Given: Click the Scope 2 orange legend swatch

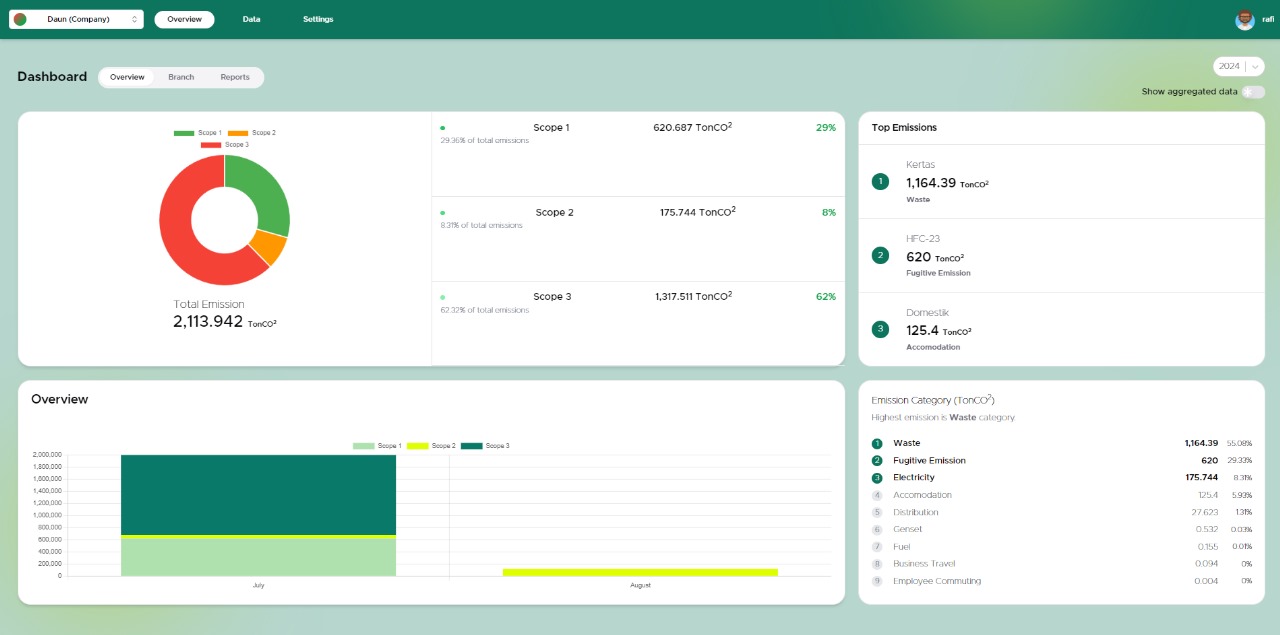Looking at the screenshot, I should pyautogui.click(x=238, y=133).
